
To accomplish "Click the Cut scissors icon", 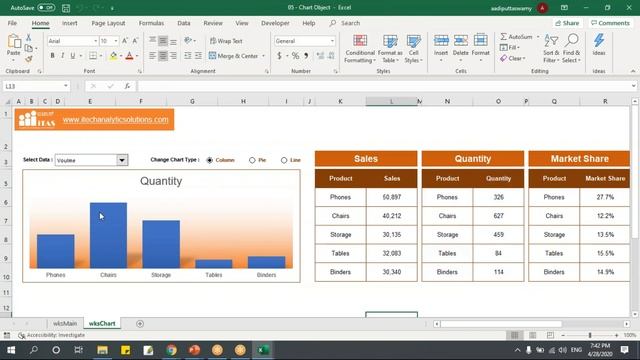I will point(29,38).
